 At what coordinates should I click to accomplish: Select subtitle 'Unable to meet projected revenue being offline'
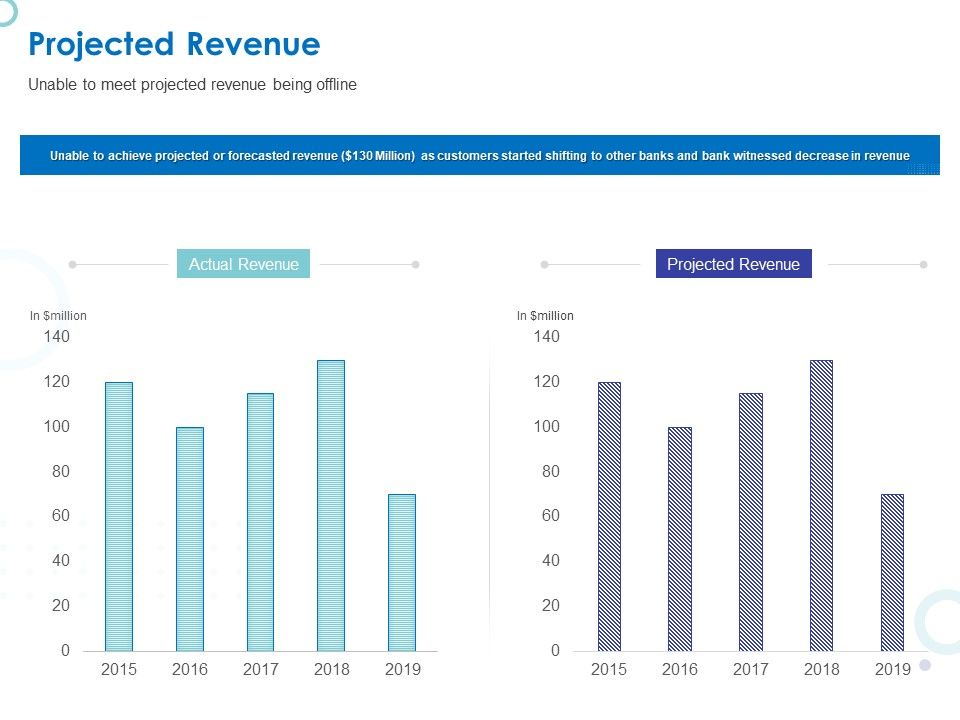(x=192, y=84)
